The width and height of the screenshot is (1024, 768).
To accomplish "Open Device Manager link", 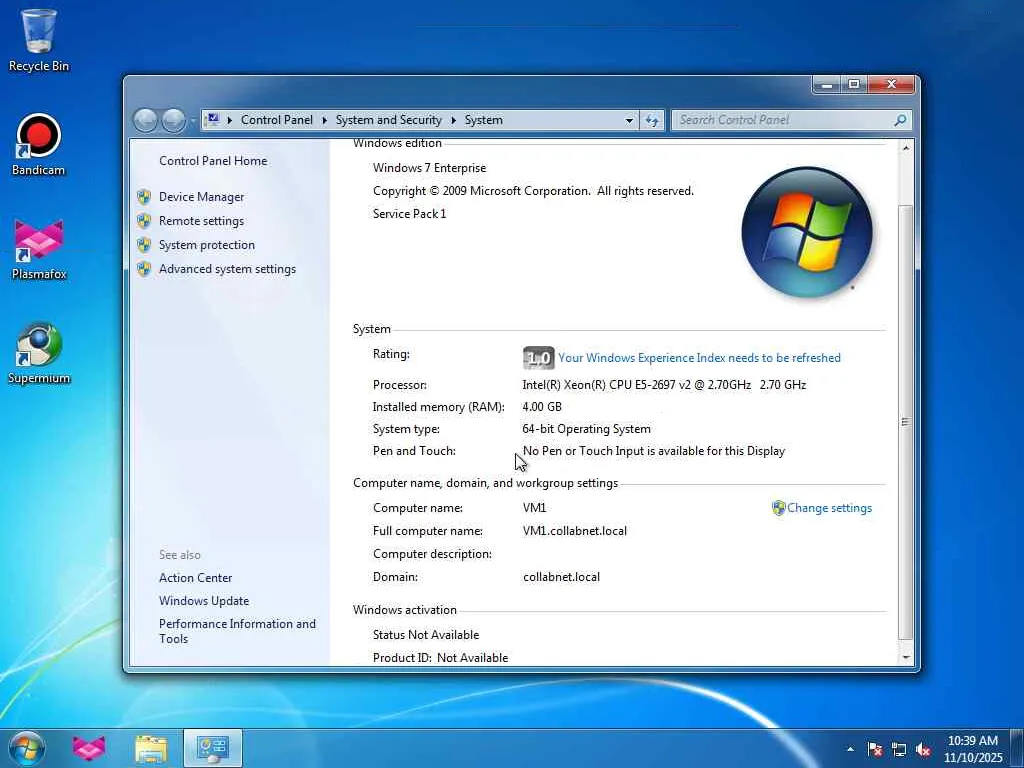I will 201,197.
